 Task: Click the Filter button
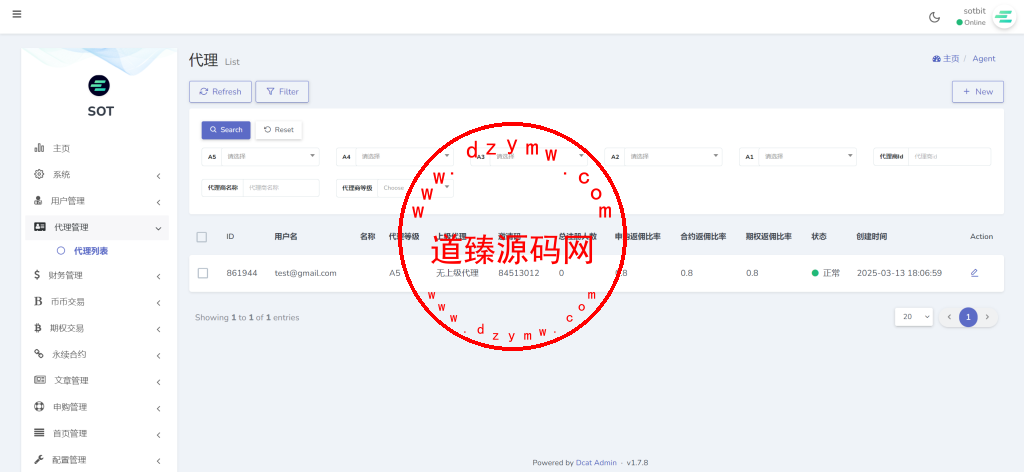point(282,92)
